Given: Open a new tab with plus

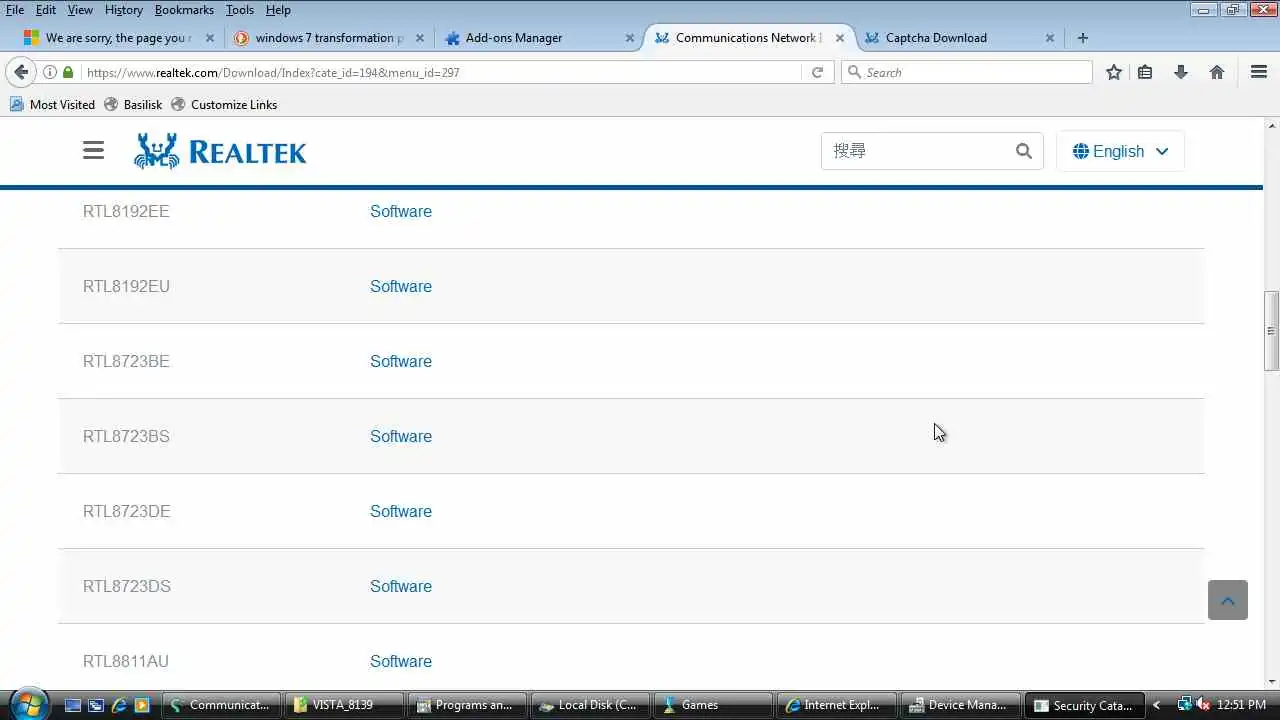Looking at the screenshot, I should click(x=1082, y=38).
